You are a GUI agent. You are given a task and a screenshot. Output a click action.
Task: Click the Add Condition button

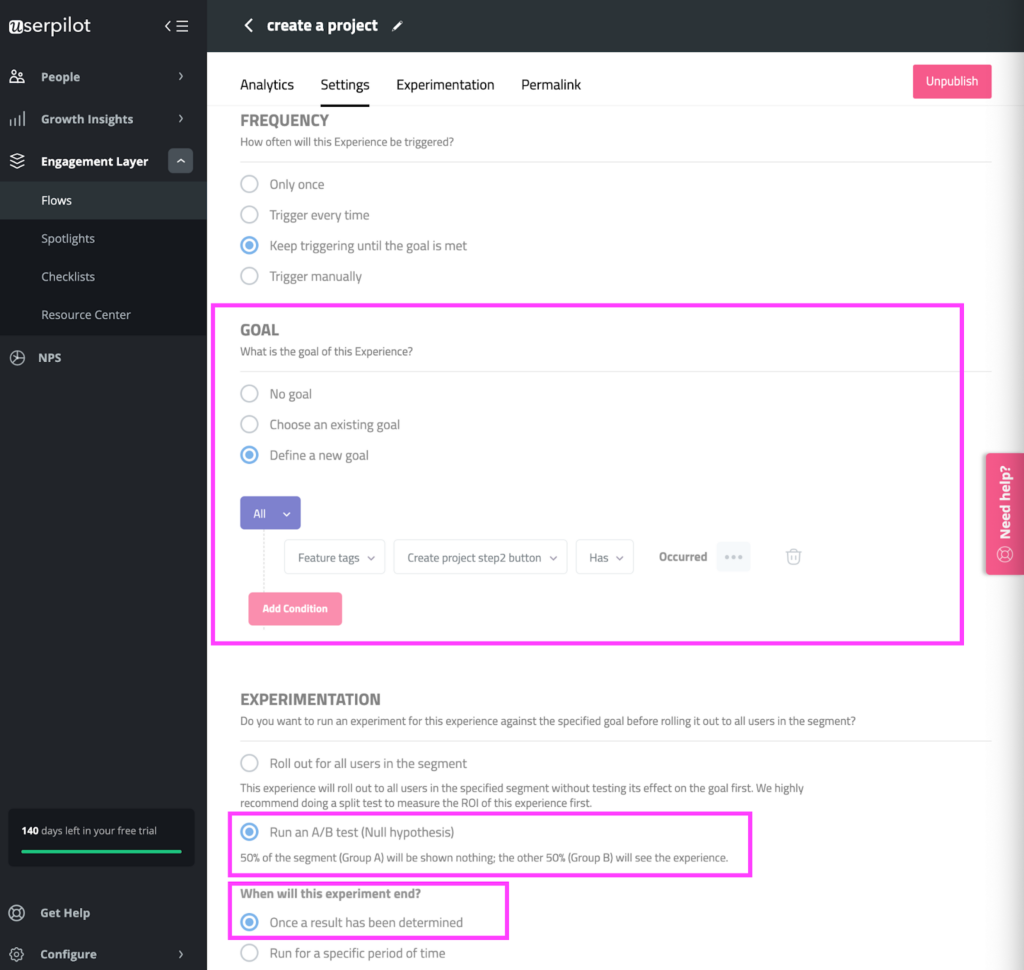coord(295,609)
